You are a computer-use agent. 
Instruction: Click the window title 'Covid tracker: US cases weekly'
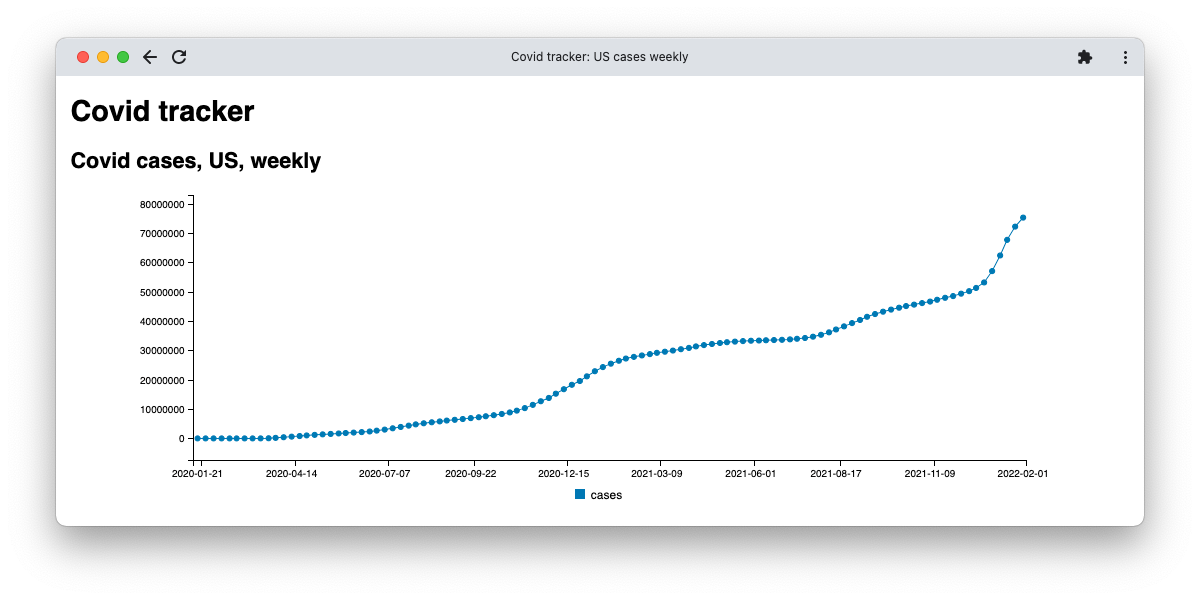pyautogui.click(x=600, y=57)
